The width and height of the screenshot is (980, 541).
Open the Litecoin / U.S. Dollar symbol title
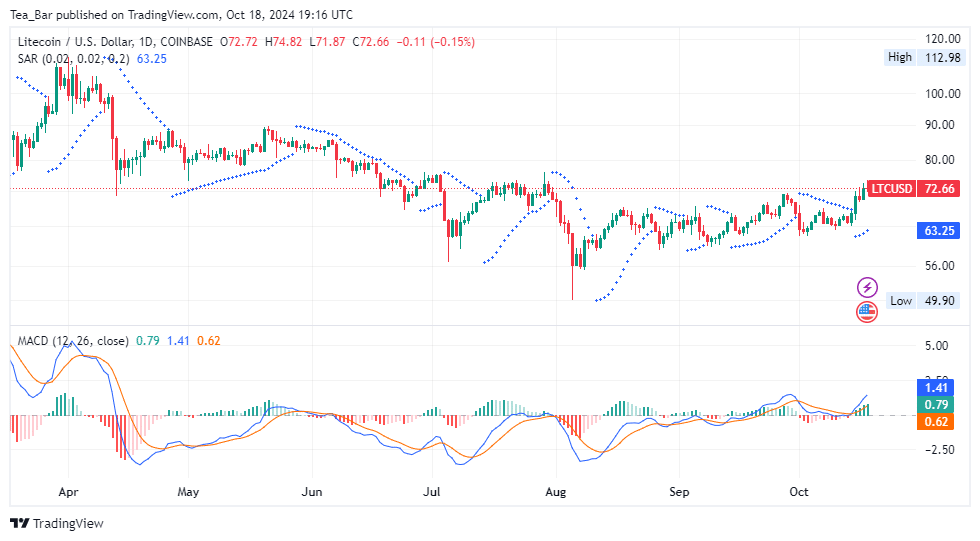coord(115,42)
